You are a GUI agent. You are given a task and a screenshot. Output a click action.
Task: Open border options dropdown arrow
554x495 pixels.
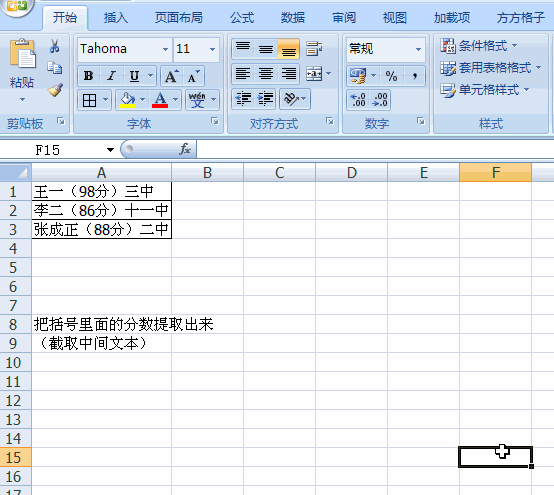pyautogui.click(x=105, y=100)
